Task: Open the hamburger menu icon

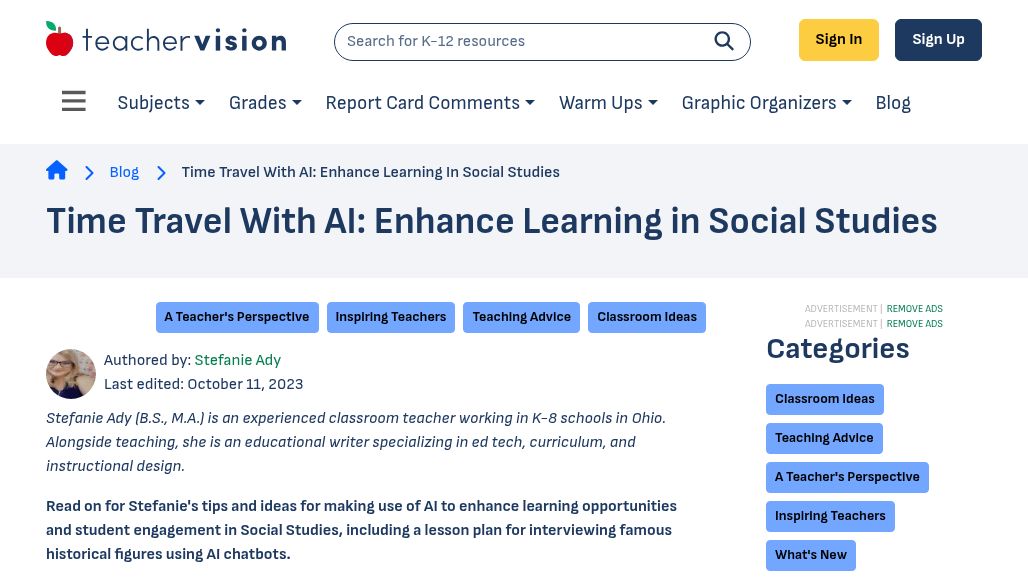Action: tap(74, 102)
